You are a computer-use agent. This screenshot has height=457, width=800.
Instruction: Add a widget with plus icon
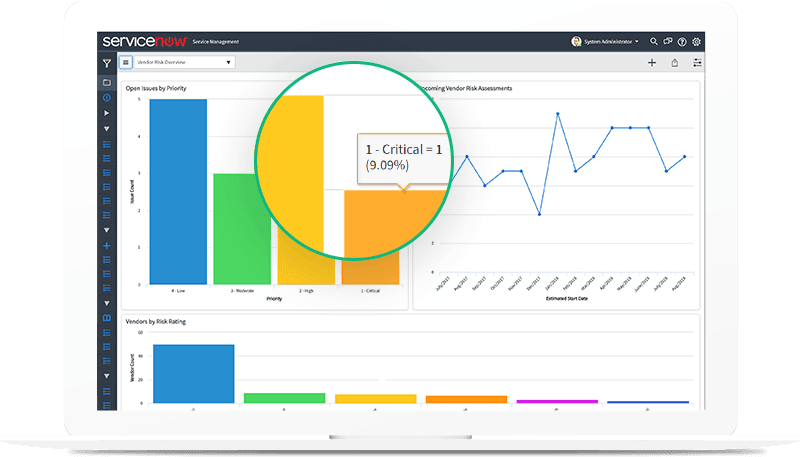point(652,63)
